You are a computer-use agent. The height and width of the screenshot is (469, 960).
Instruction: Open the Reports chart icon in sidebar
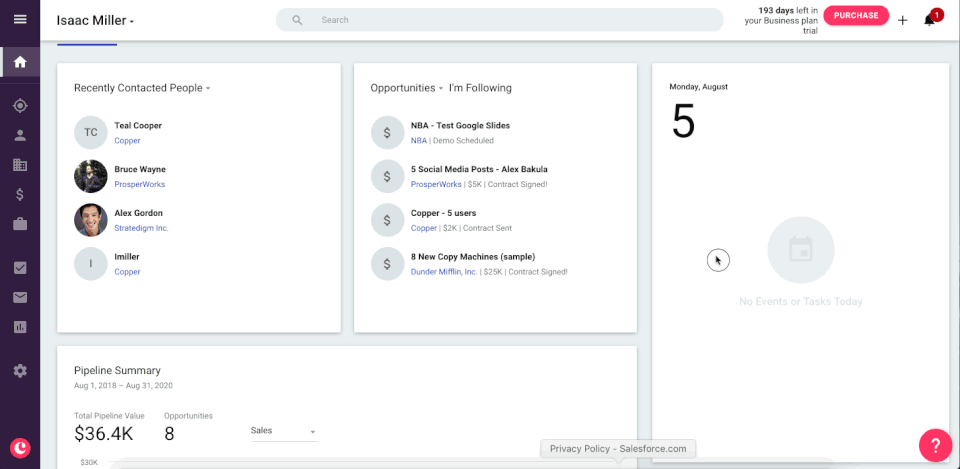pos(20,327)
